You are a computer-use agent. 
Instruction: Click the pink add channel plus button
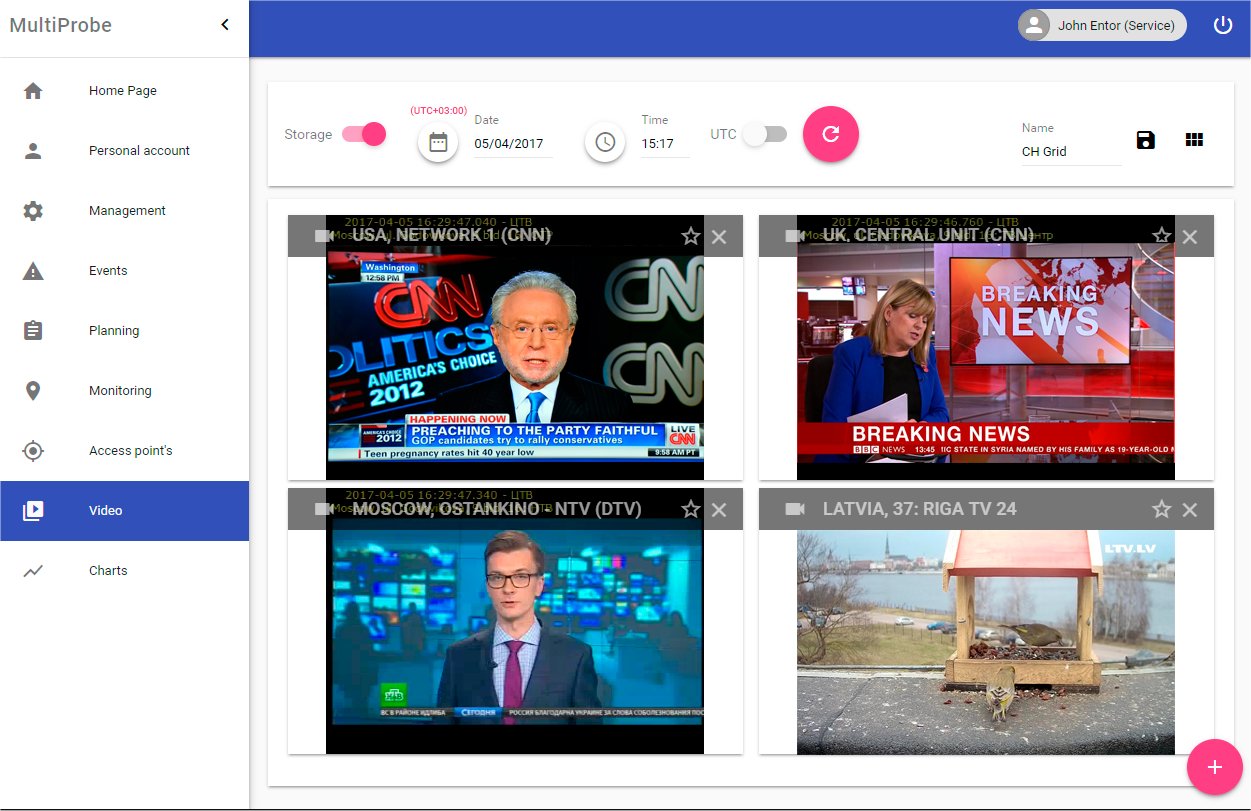pyautogui.click(x=1214, y=767)
